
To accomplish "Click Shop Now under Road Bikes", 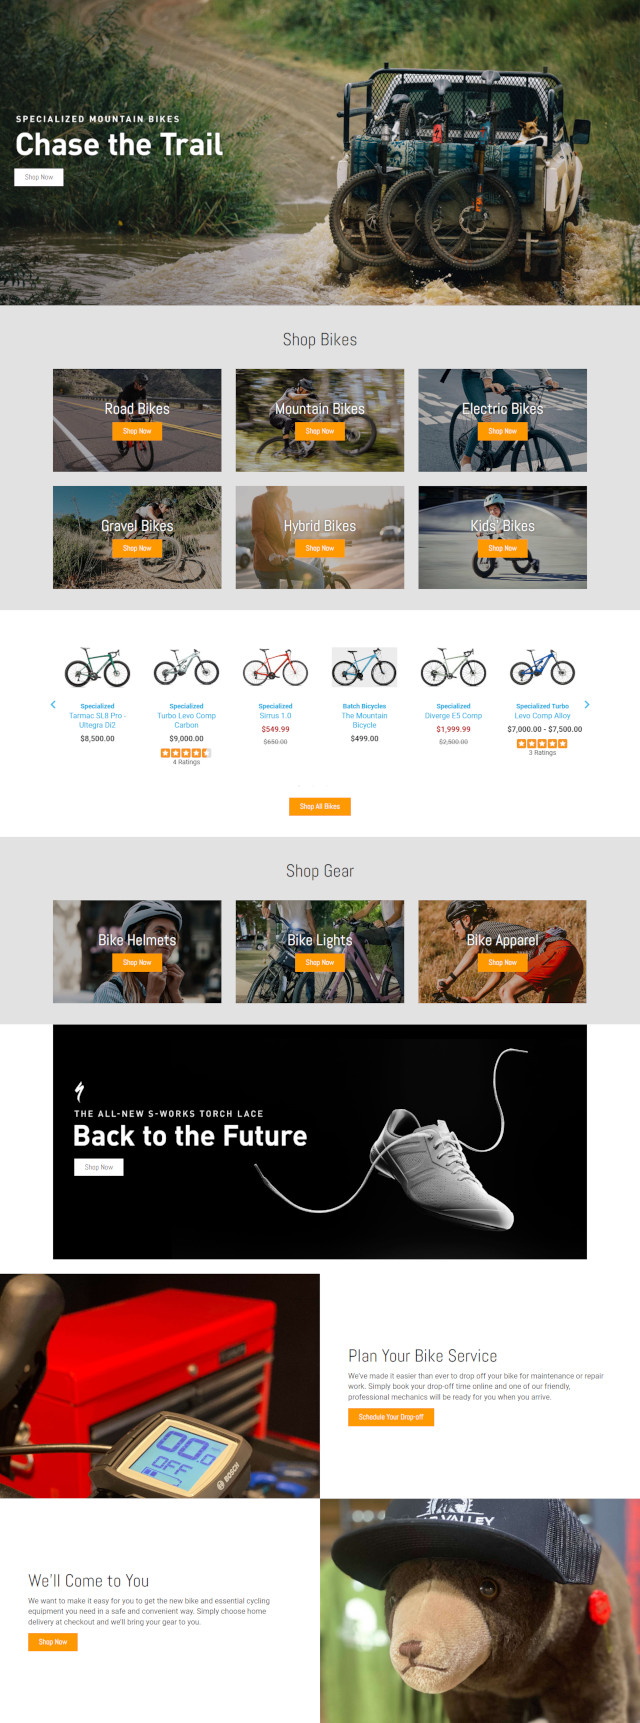I will tap(137, 431).
